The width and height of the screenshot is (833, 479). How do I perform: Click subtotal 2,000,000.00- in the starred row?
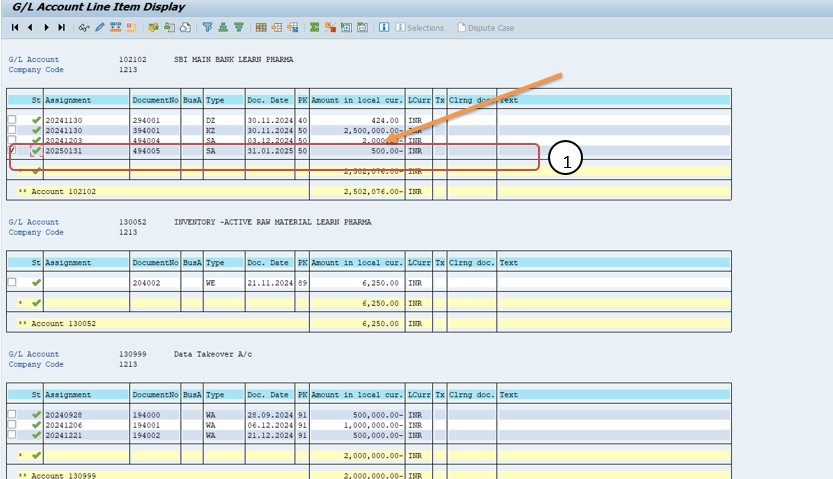373,456
